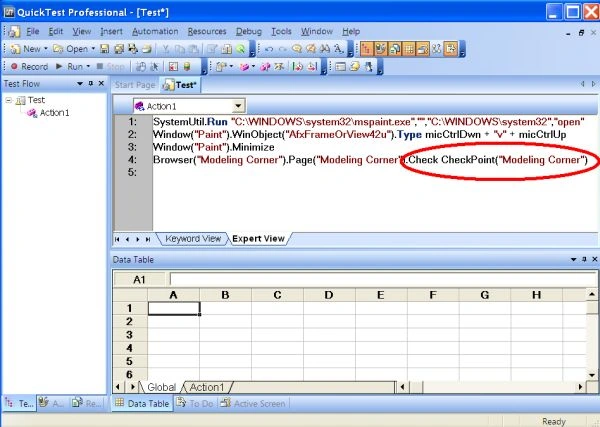Open Find with the binoculars icon
The height and width of the screenshot is (427, 600).
point(324,49)
